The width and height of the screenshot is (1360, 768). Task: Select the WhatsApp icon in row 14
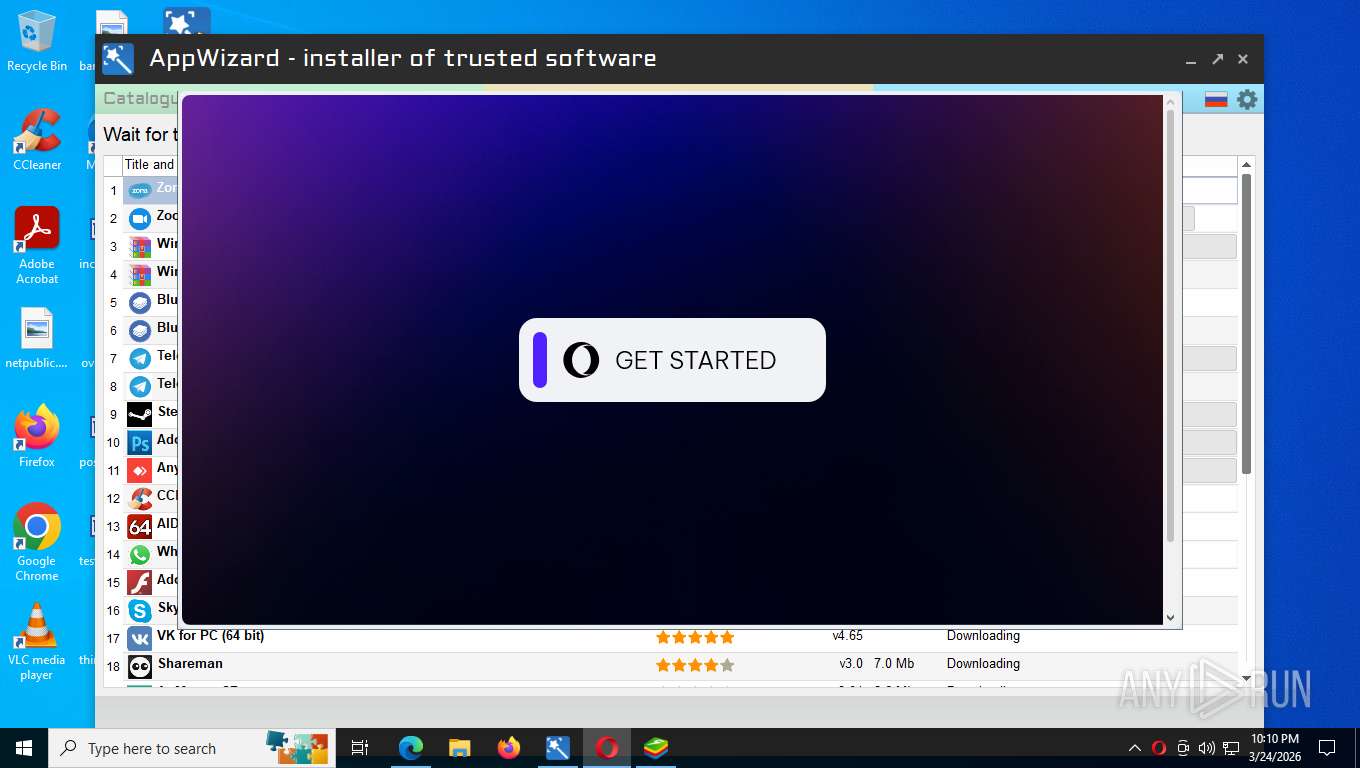pos(140,554)
